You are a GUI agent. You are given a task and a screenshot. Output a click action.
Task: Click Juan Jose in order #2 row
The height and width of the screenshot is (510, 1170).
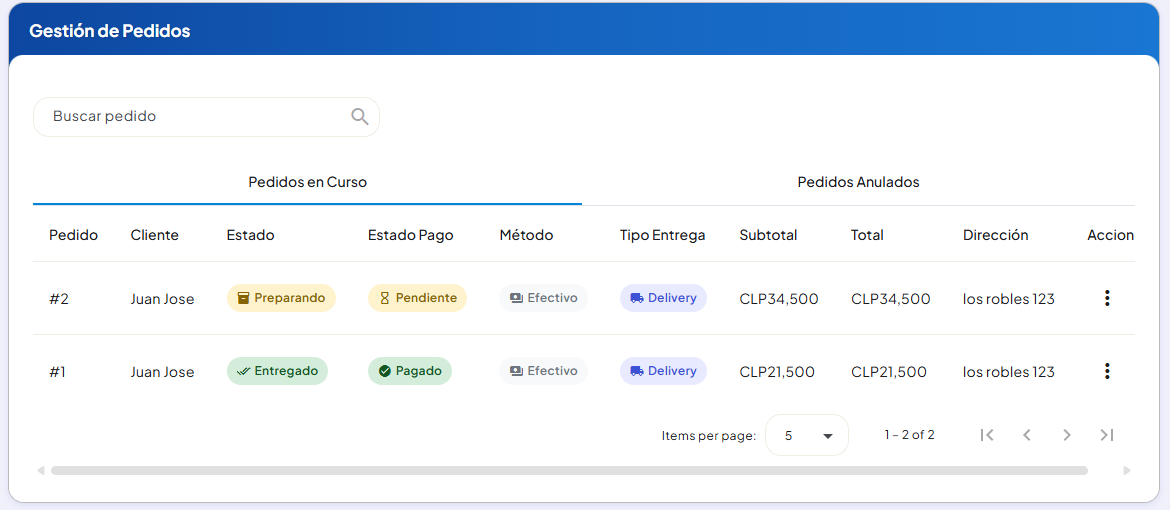click(x=162, y=299)
